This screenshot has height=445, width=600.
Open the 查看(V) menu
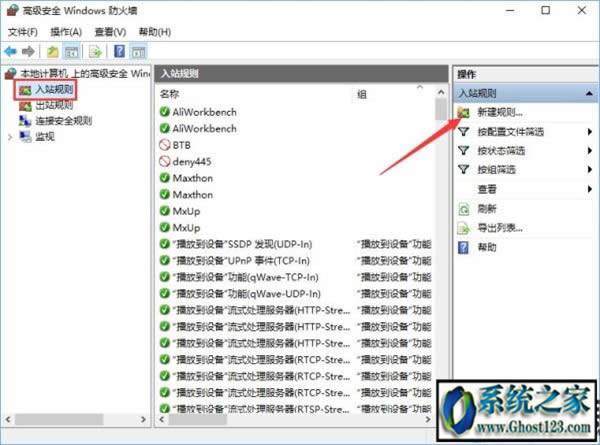point(110,32)
